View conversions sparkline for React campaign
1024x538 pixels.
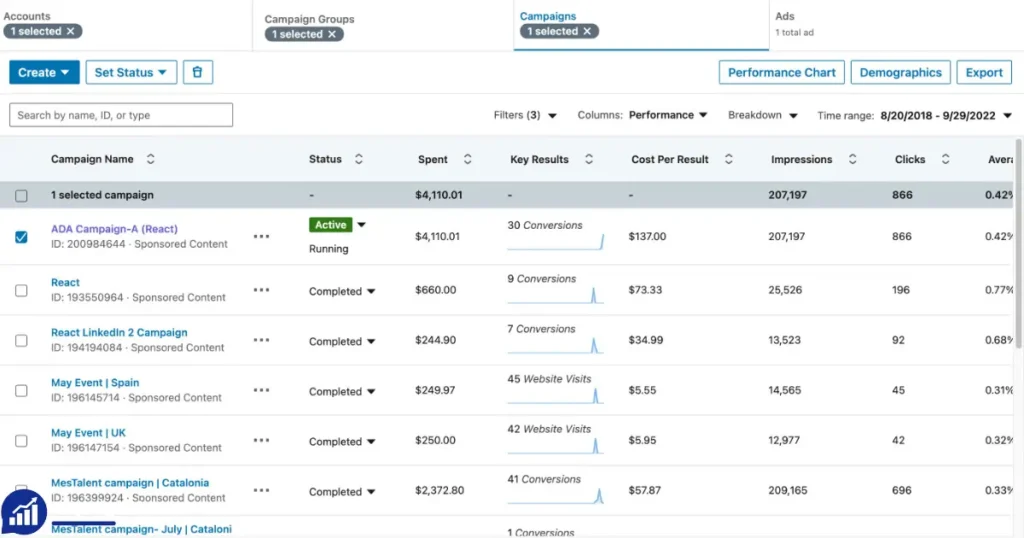coord(556,296)
